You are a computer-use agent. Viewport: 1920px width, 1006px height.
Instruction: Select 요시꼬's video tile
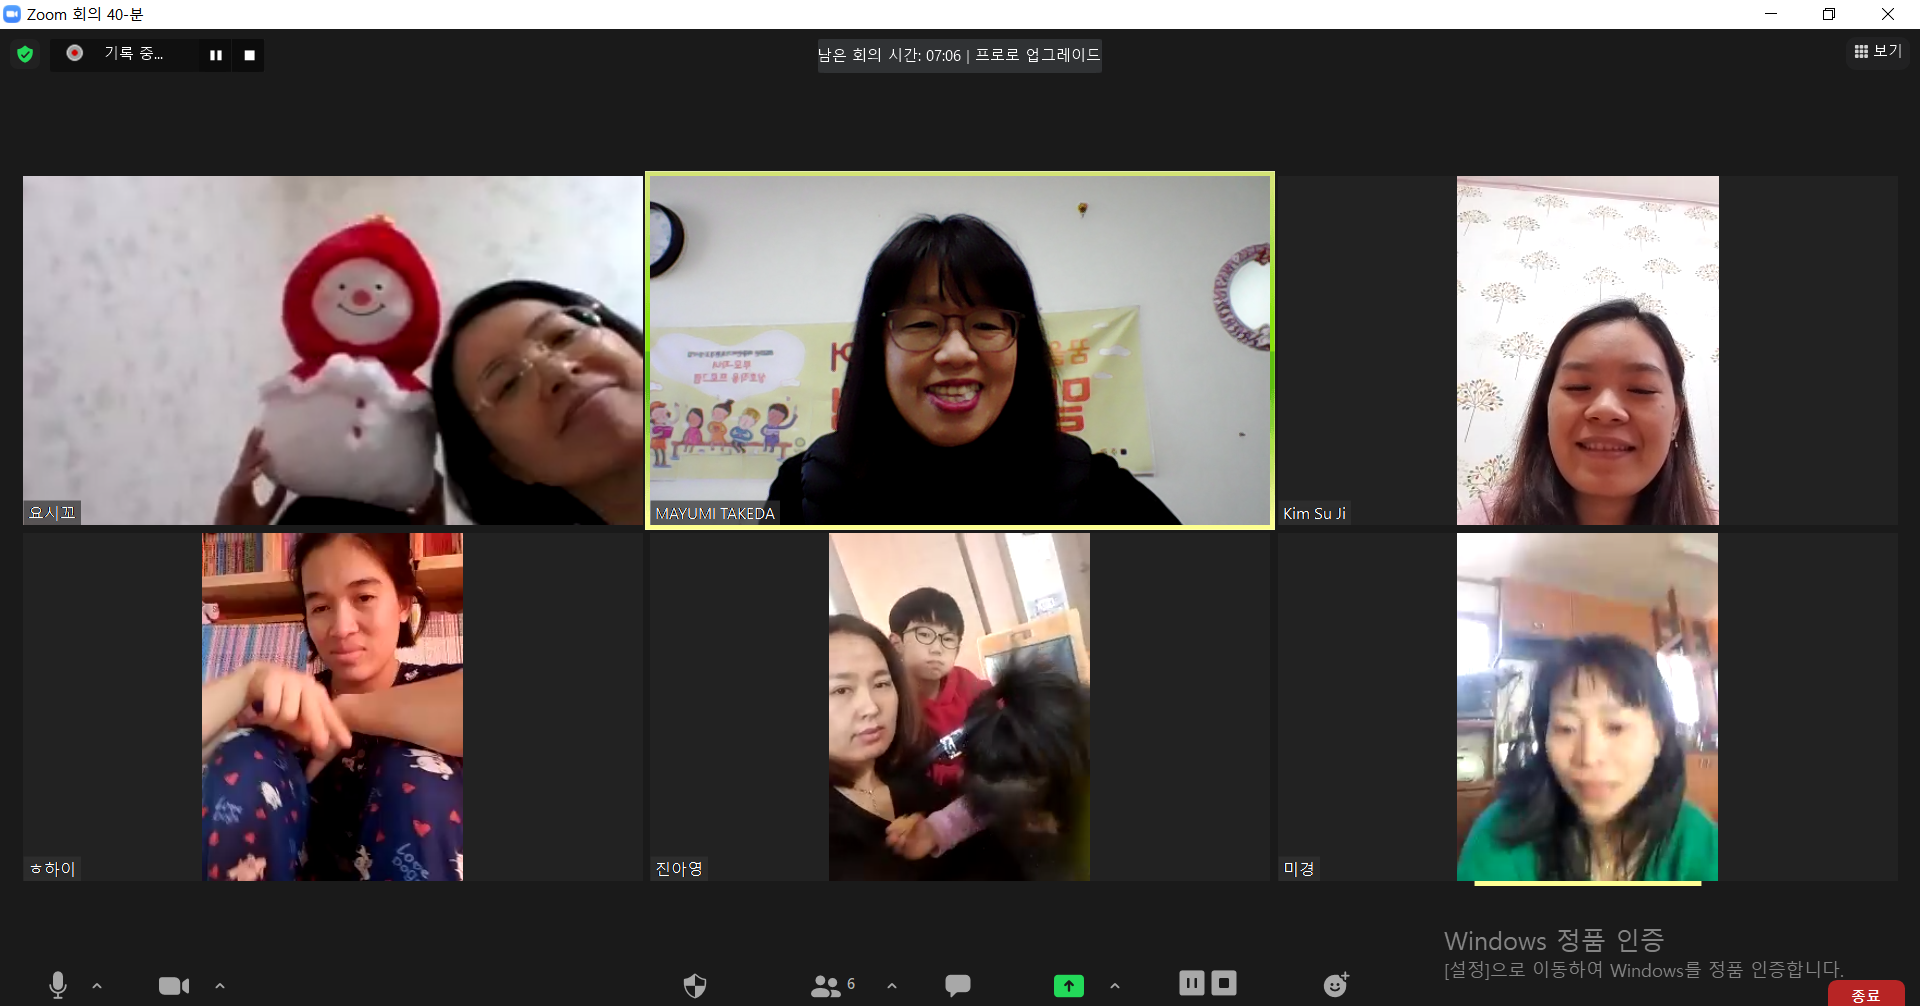[x=333, y=350]
